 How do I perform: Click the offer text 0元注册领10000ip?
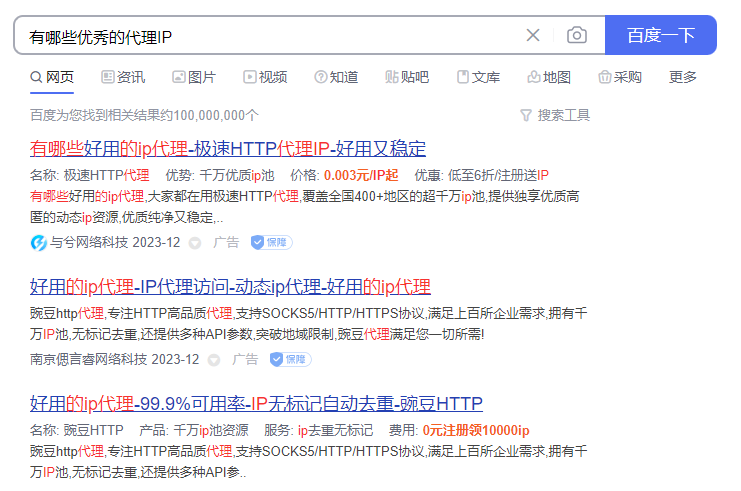[x=476, y=430]
